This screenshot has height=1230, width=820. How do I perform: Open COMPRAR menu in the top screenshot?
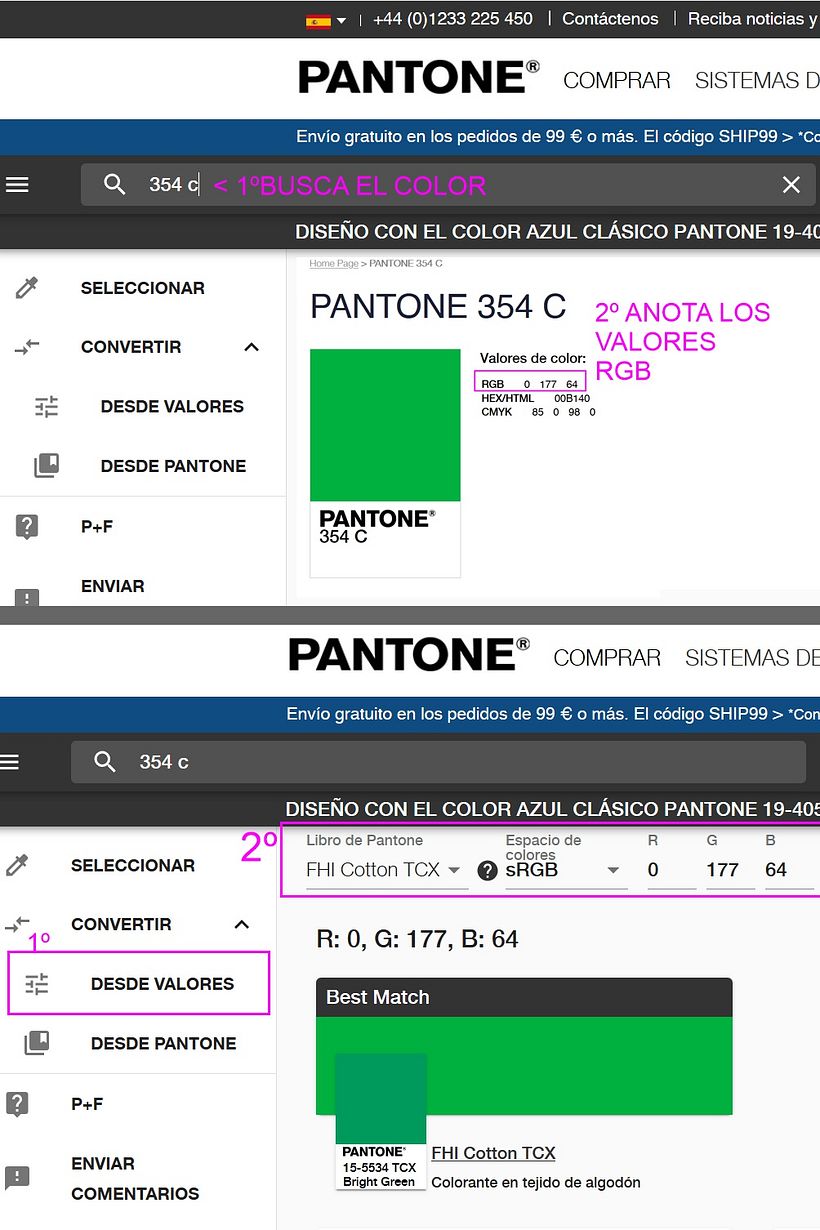pos(617,81)
